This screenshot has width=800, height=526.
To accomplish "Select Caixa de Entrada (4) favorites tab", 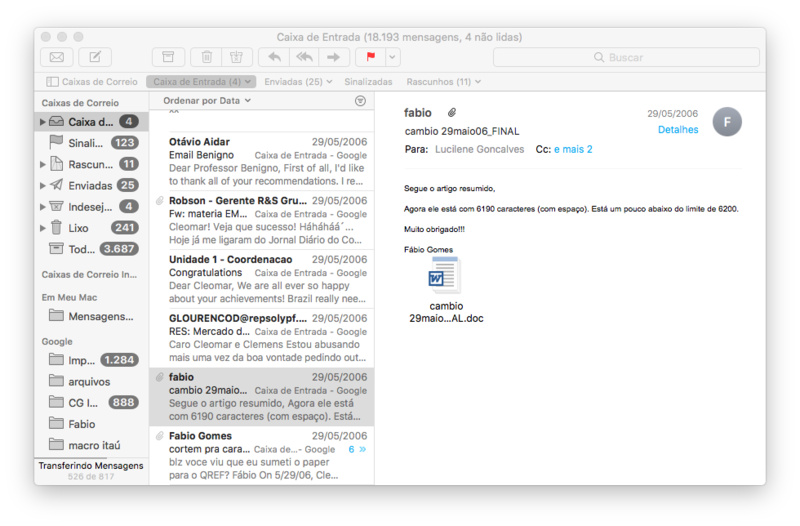I will point(201,82).
